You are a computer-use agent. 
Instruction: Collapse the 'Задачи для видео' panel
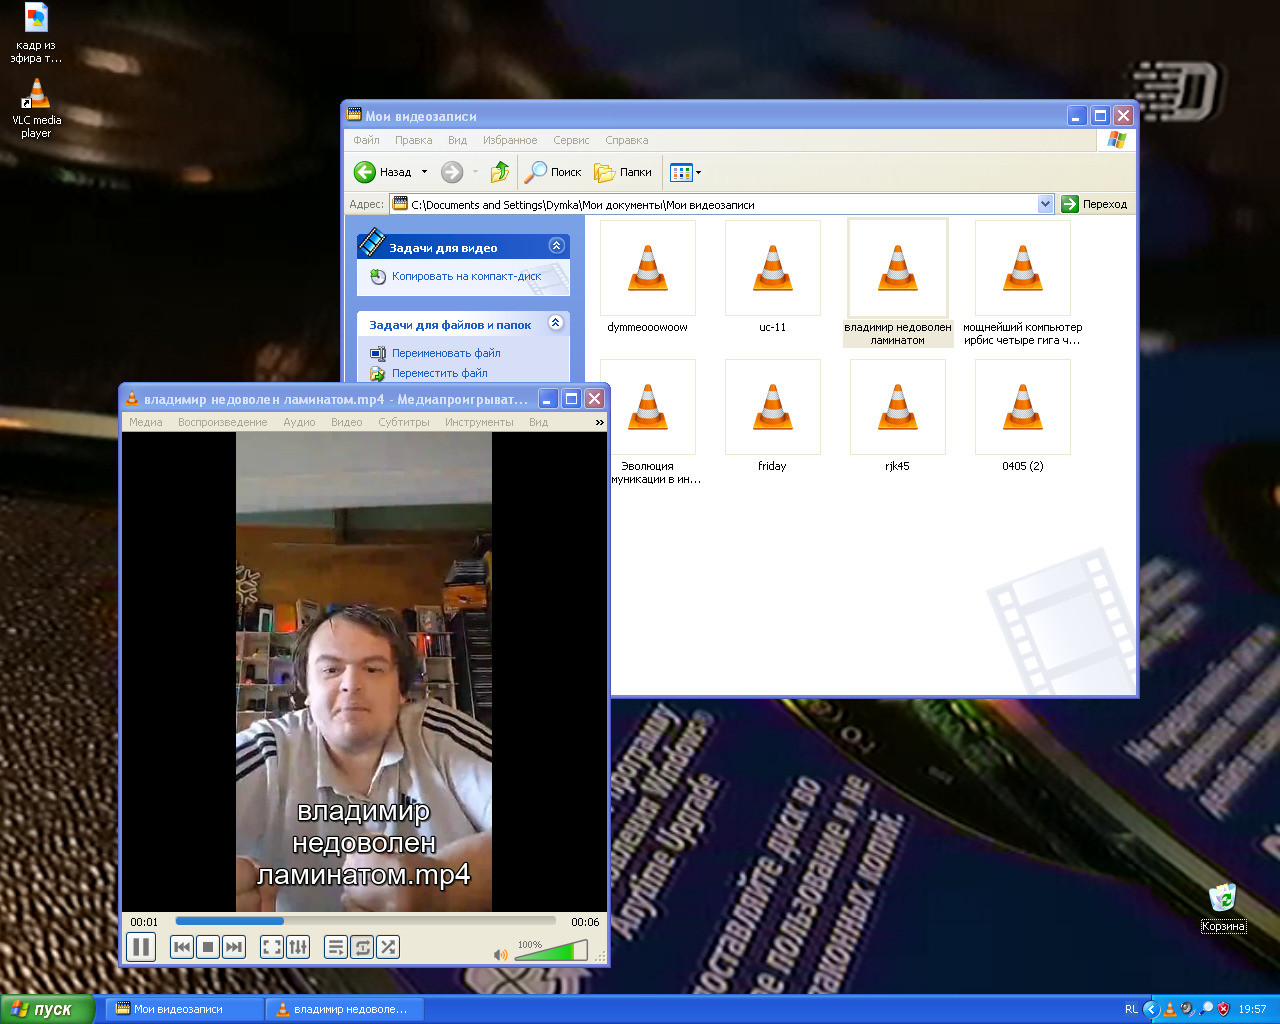556,246
